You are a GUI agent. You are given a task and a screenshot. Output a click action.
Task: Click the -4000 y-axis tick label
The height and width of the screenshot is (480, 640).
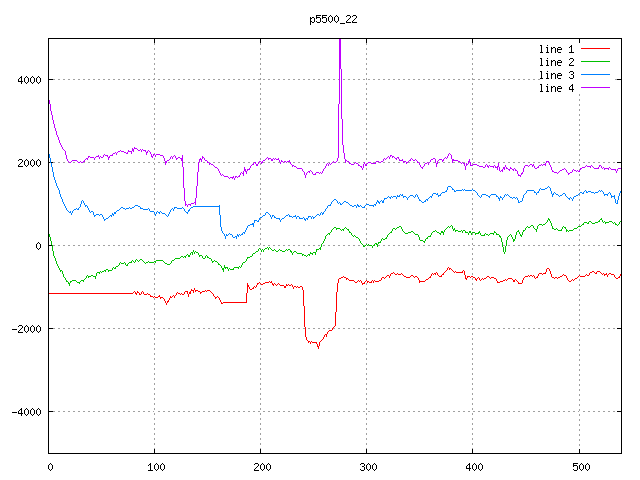(x=25, y=412)
